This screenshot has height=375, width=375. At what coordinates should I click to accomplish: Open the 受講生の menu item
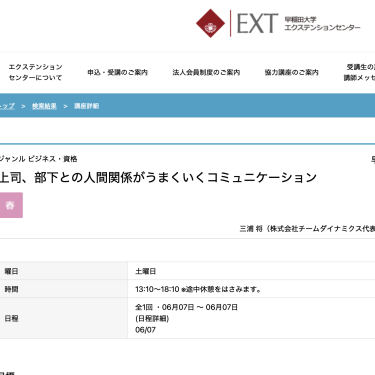coord(359,72)
